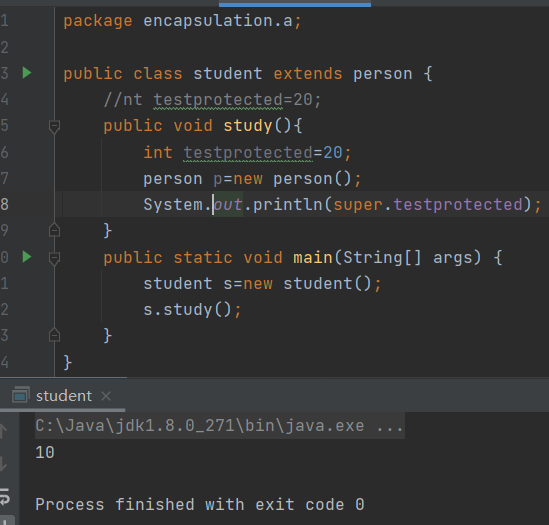Image resolution: width=549 pixels, height=525 pixels.
Task: Click the student tab's window icon
Action: click(x=21, y=395)
